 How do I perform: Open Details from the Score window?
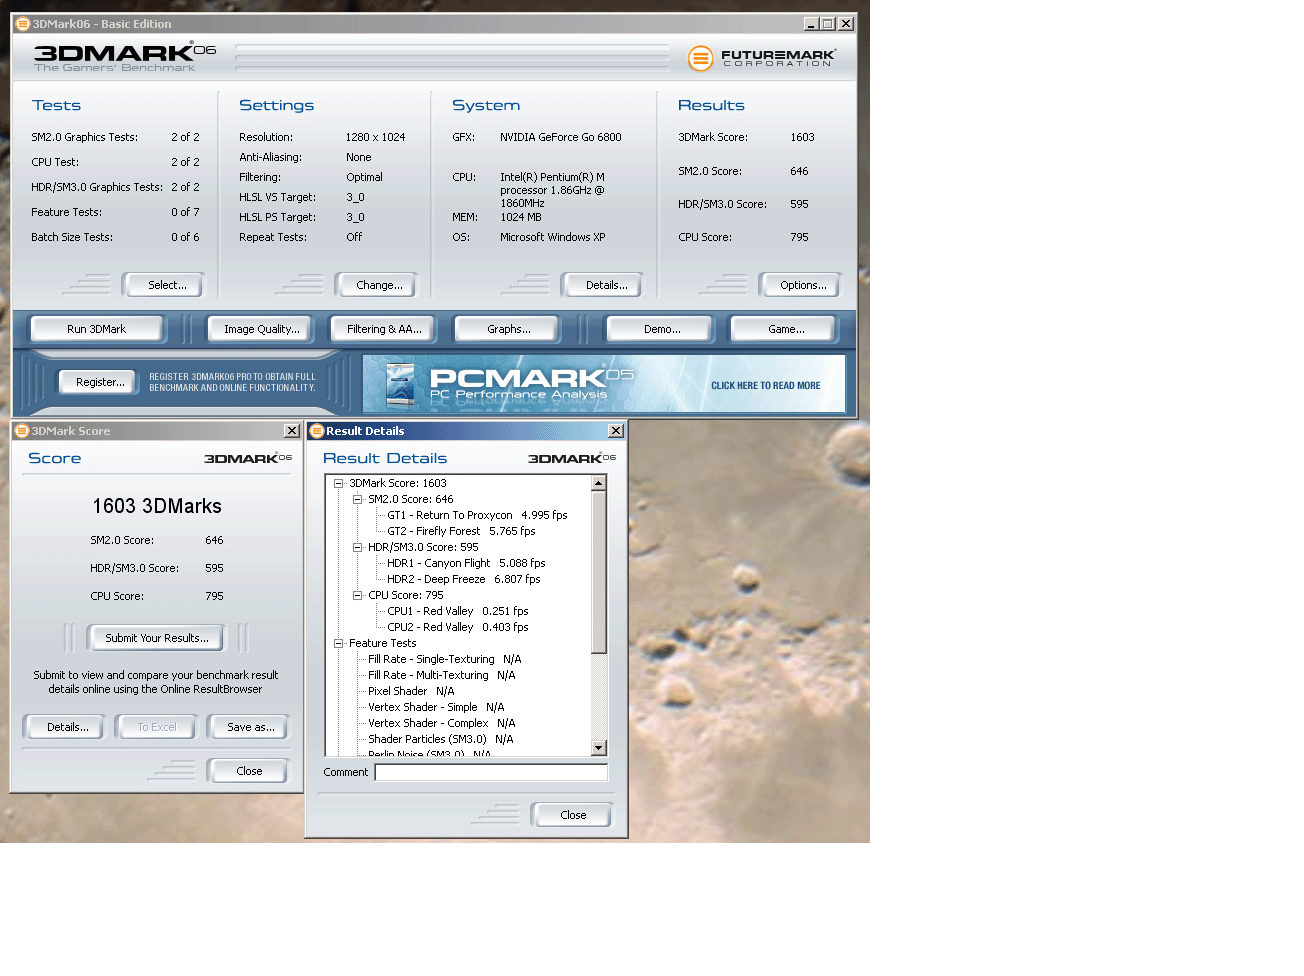[x=67, y=727]
